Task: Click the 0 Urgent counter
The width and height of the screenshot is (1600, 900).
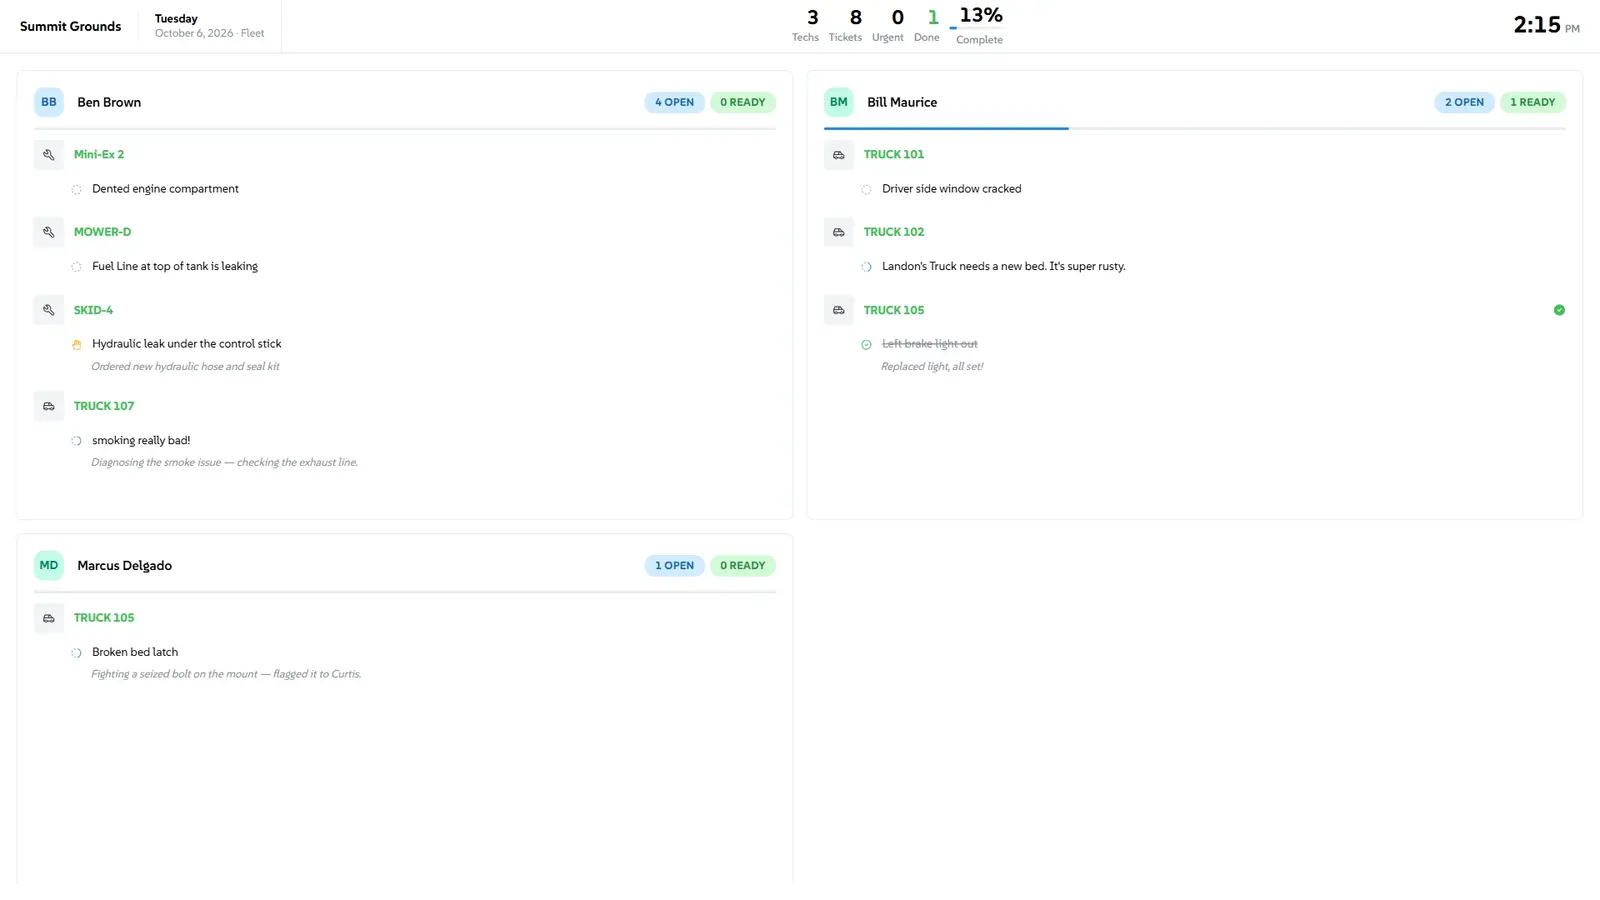Action: click(x=887, y=26)
